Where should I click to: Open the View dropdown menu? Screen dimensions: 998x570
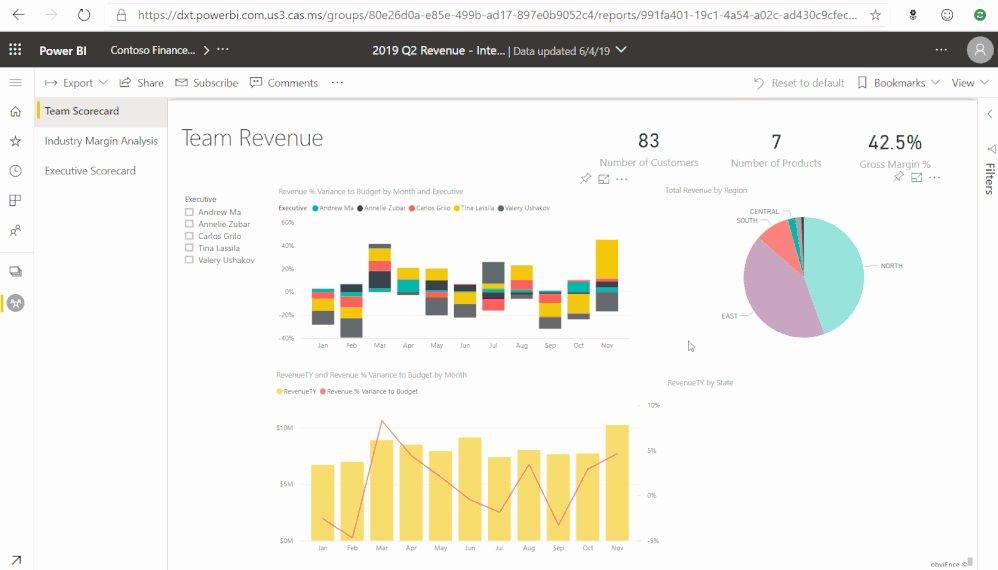pyautogui.click(x=970, y=83)
